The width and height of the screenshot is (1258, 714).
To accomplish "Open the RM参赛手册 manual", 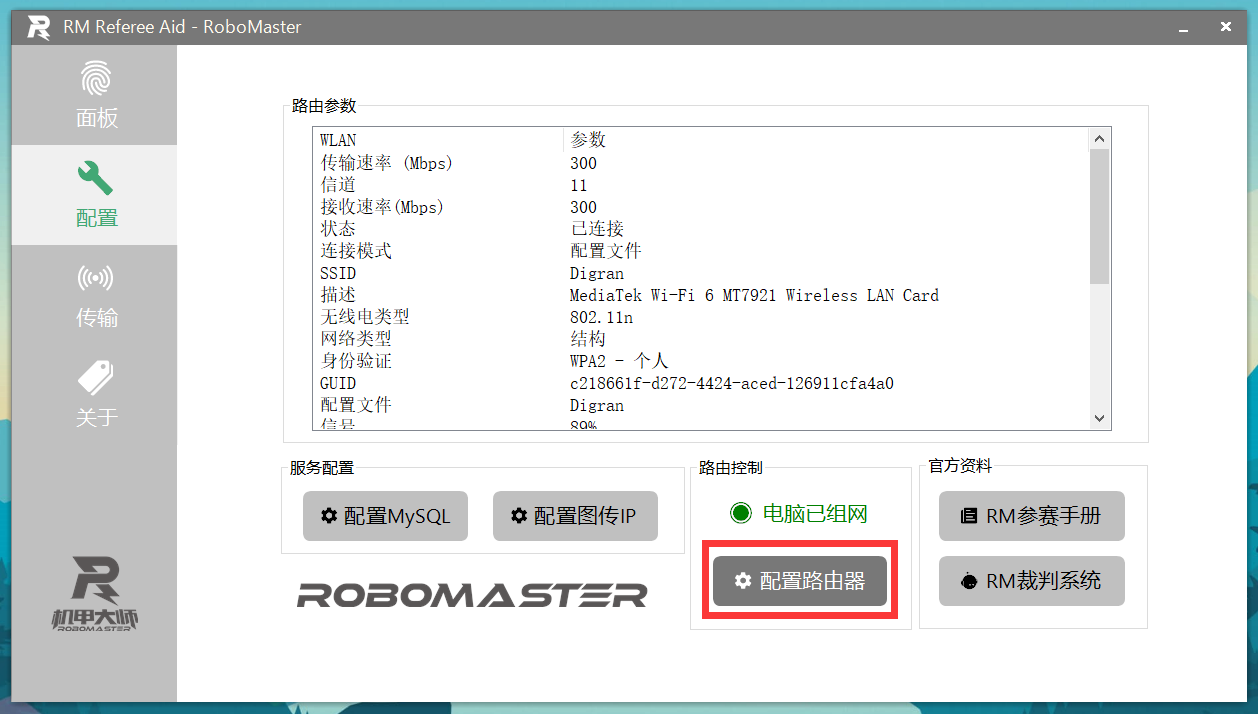I will pos(1032,516).
